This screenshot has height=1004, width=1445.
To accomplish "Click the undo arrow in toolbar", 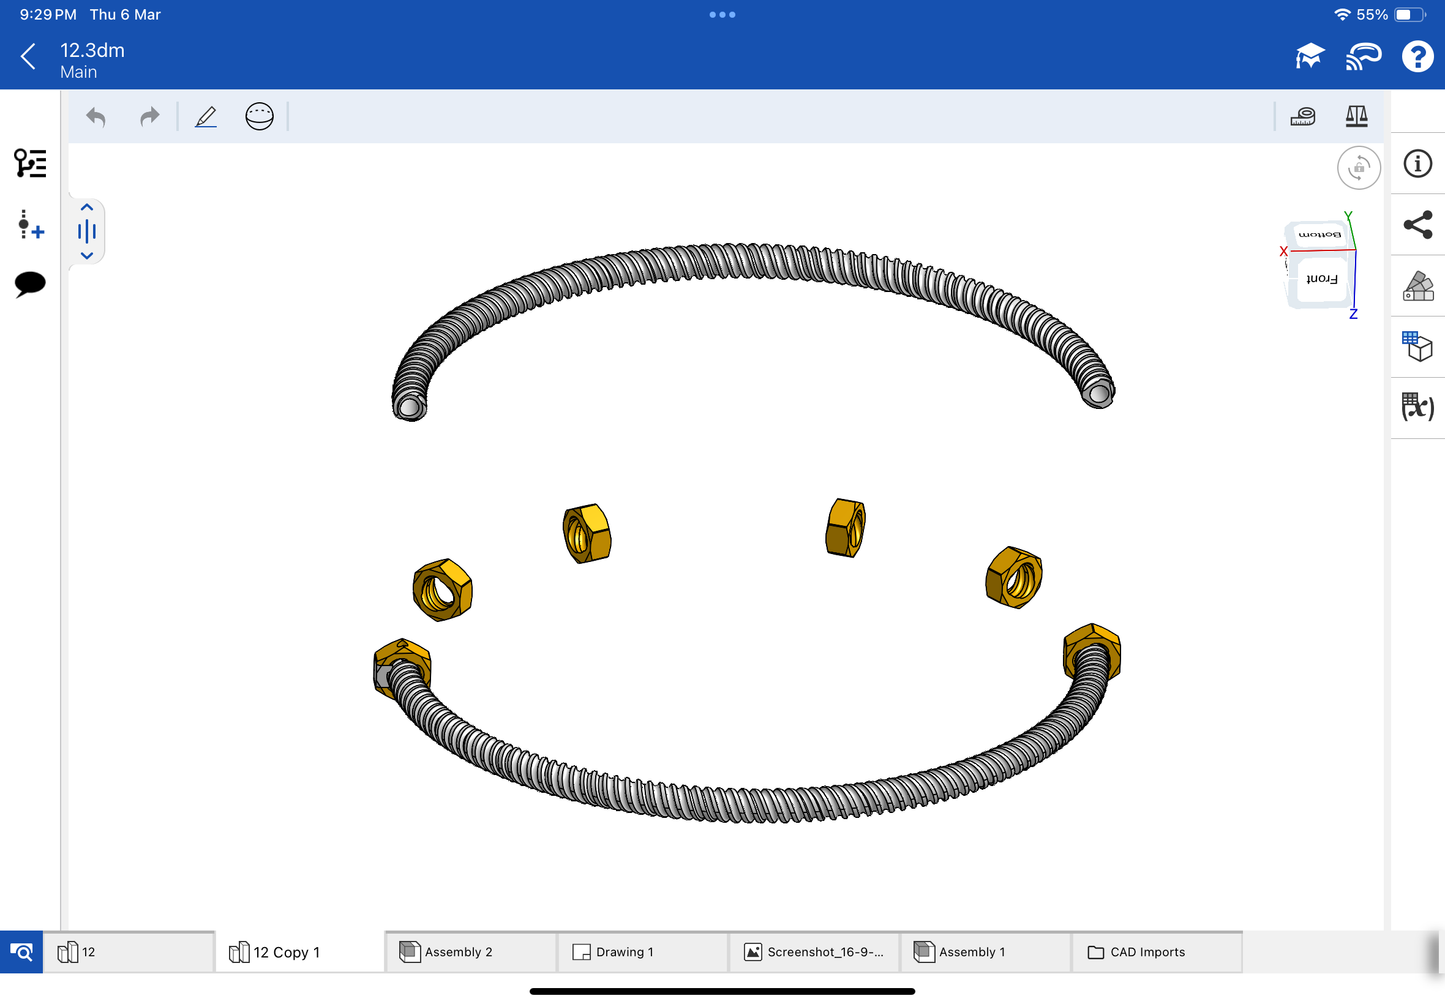I will click(x=96, y=117).
